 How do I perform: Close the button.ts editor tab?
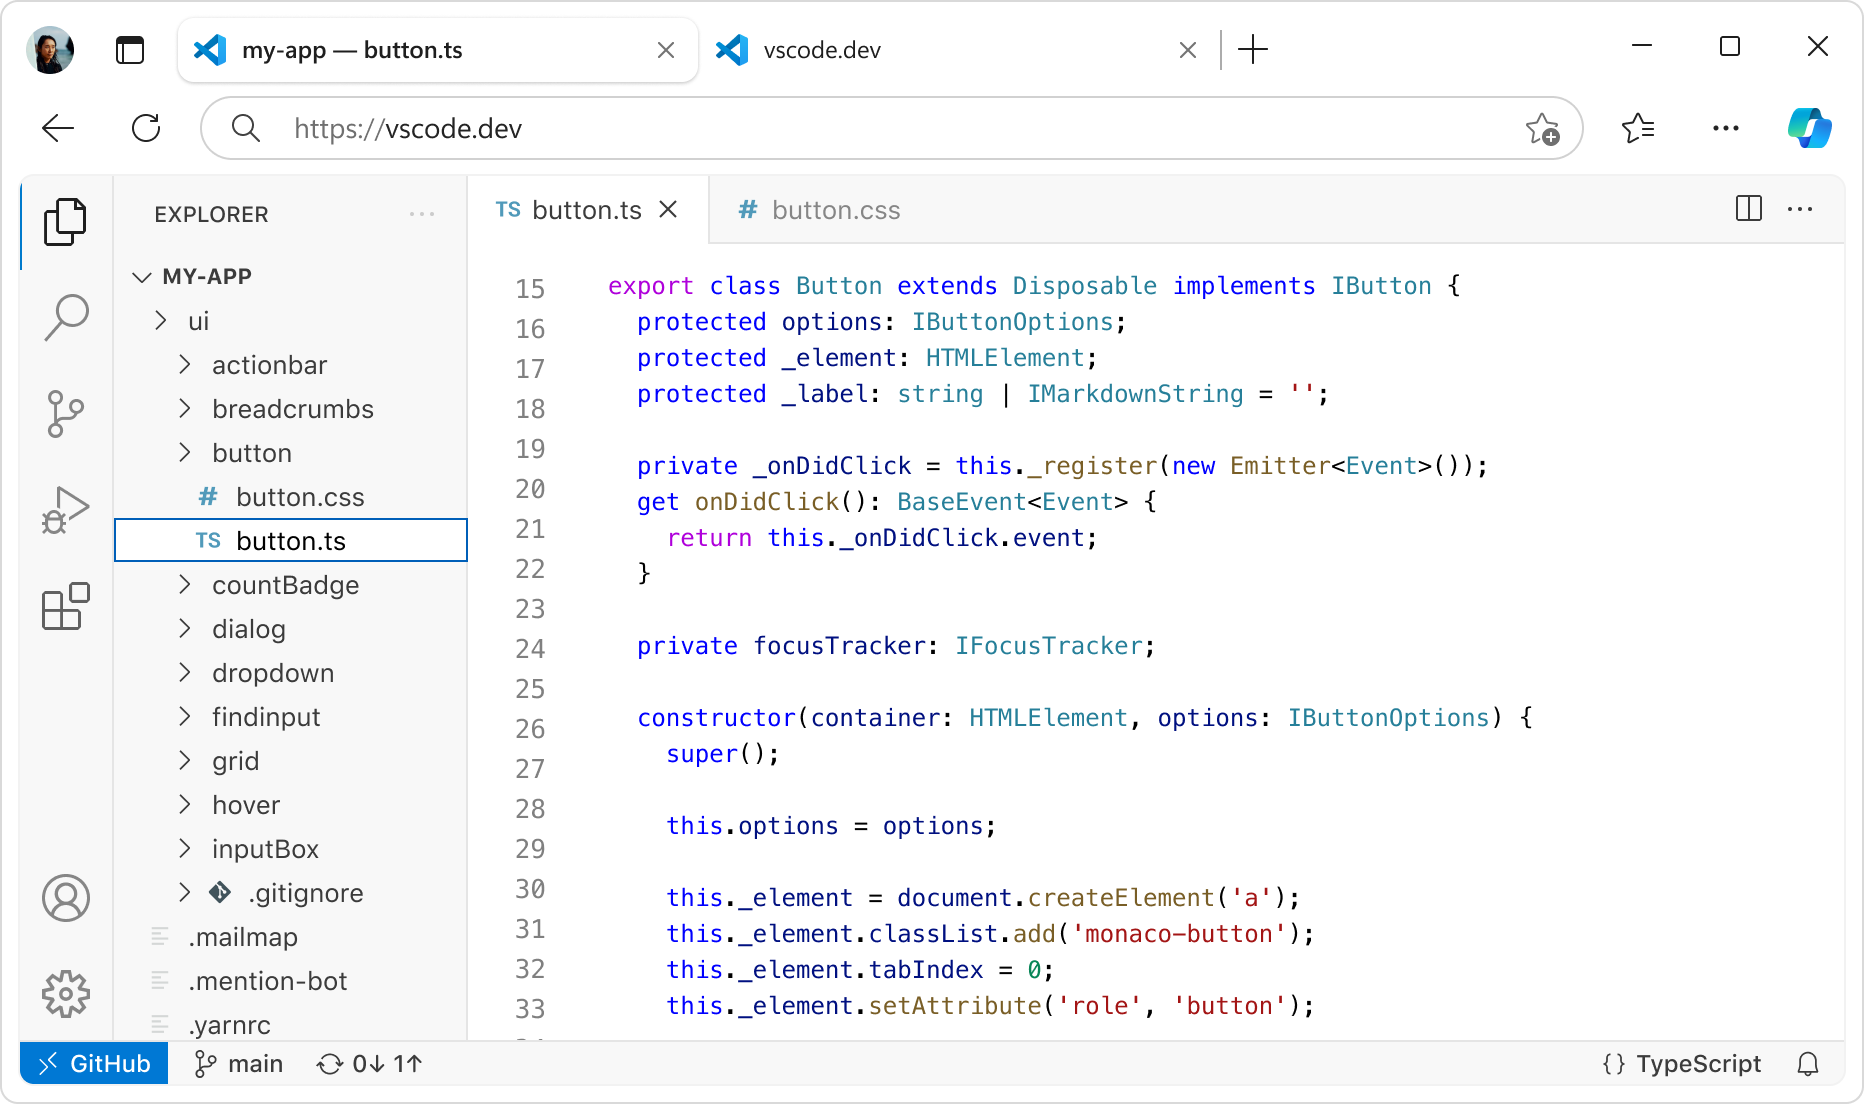668,209
